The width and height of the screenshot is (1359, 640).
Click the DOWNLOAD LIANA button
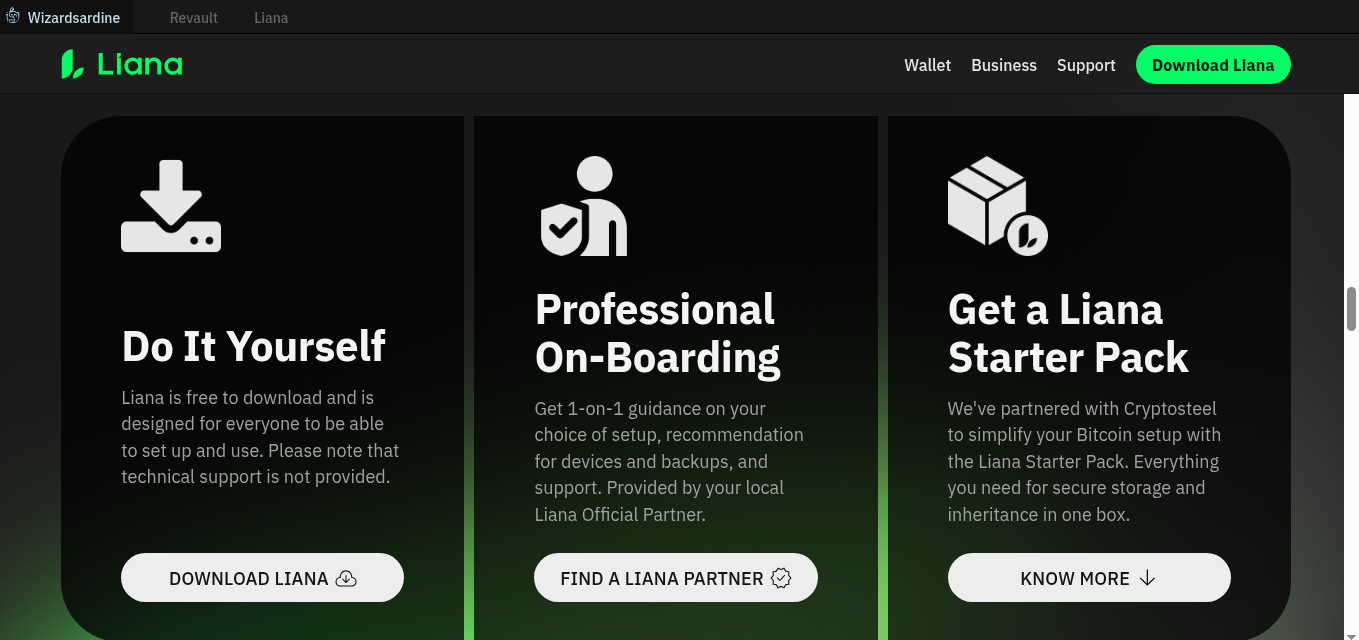click(262, 578)
